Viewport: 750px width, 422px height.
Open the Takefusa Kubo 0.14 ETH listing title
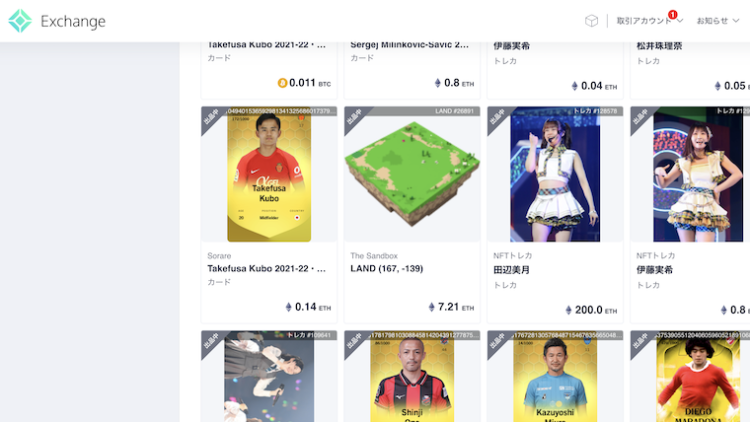pyautogui.click(x=266, y=268)
